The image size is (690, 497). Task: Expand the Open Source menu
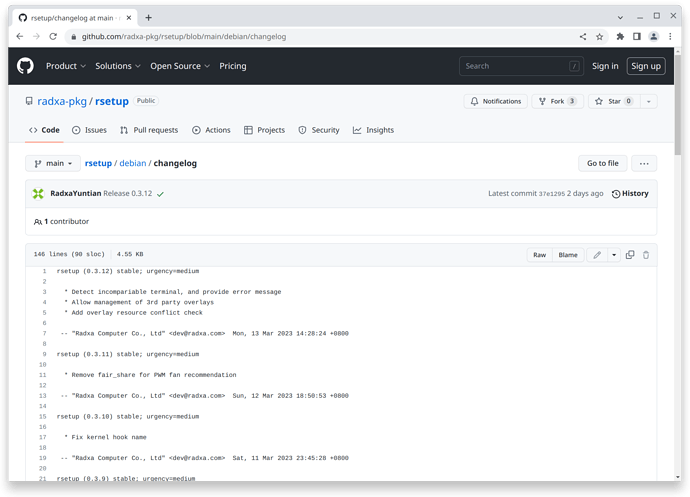[180, 66]
